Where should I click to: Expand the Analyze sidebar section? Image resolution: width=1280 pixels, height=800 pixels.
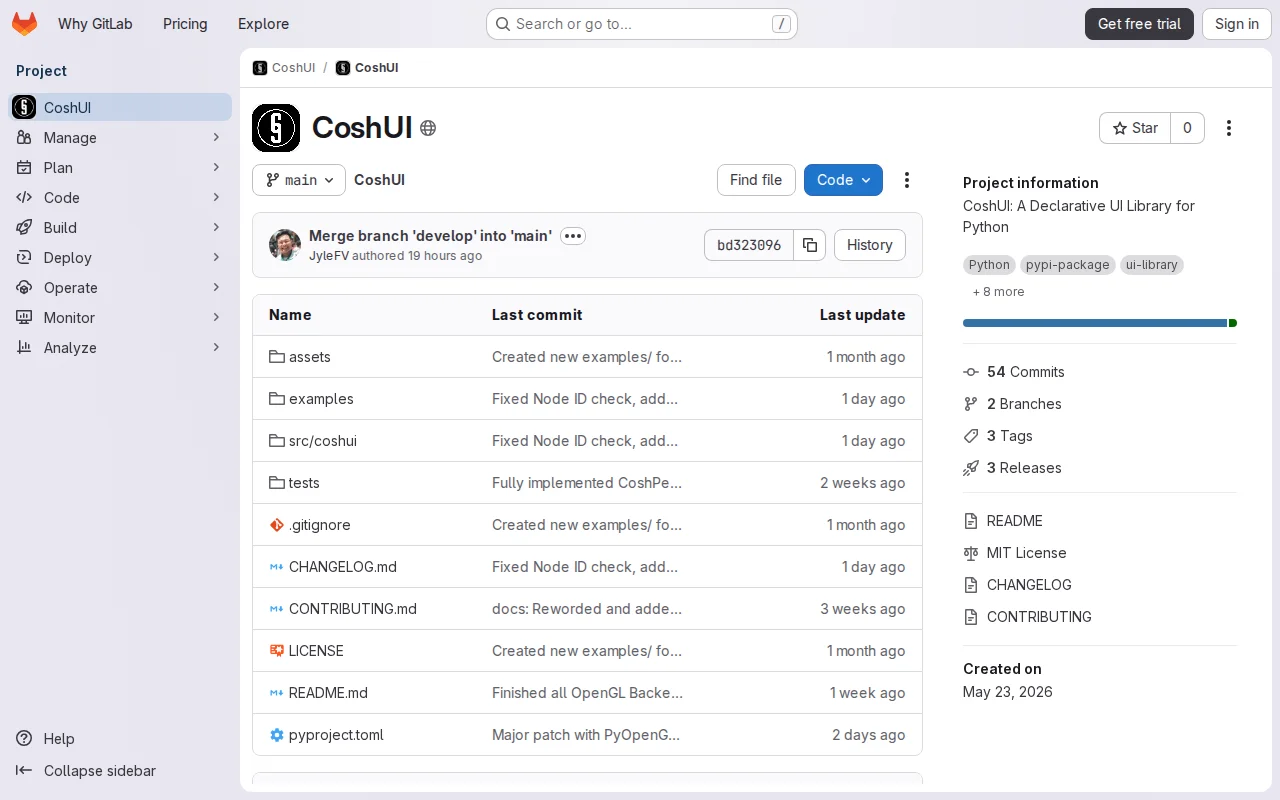(x=216, y=347)
